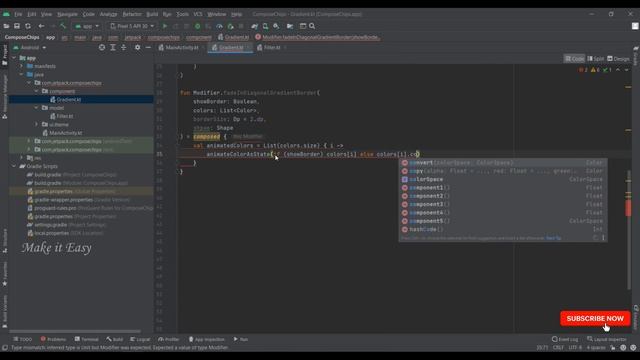The width and height of the screenshot is (640, 360).
Task: Open local.properties in Gradle Scripts
Action: pos(65,233)
